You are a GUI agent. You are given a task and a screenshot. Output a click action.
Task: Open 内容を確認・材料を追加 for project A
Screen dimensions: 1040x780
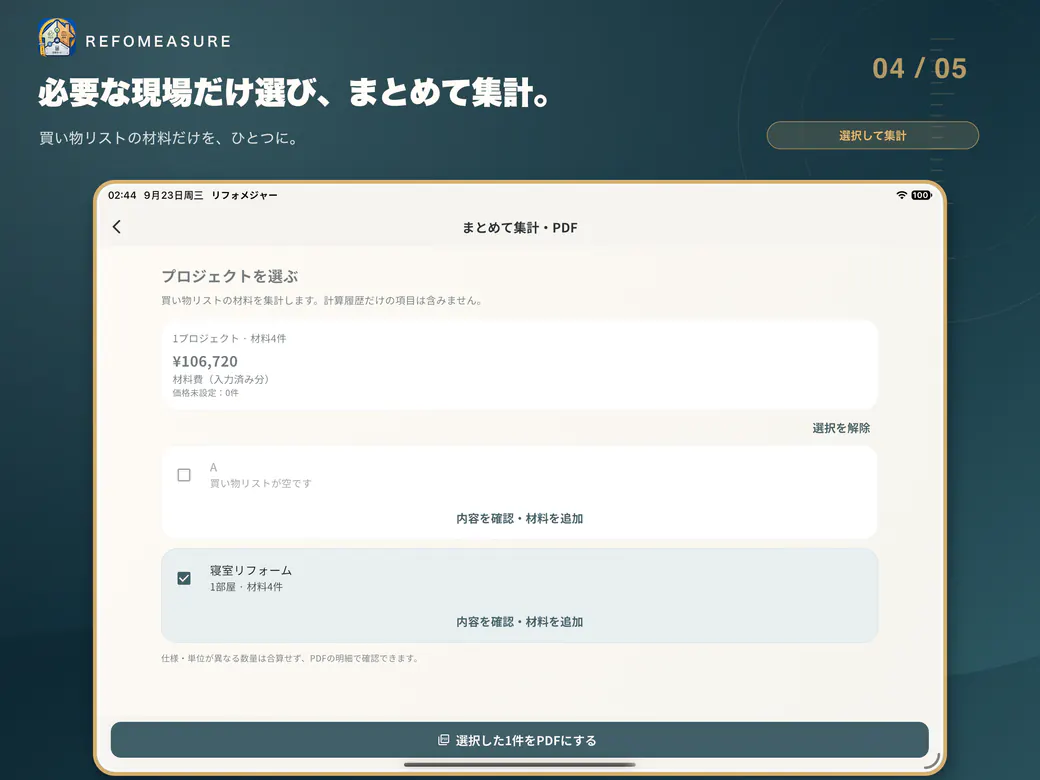(x=519, y=519)
